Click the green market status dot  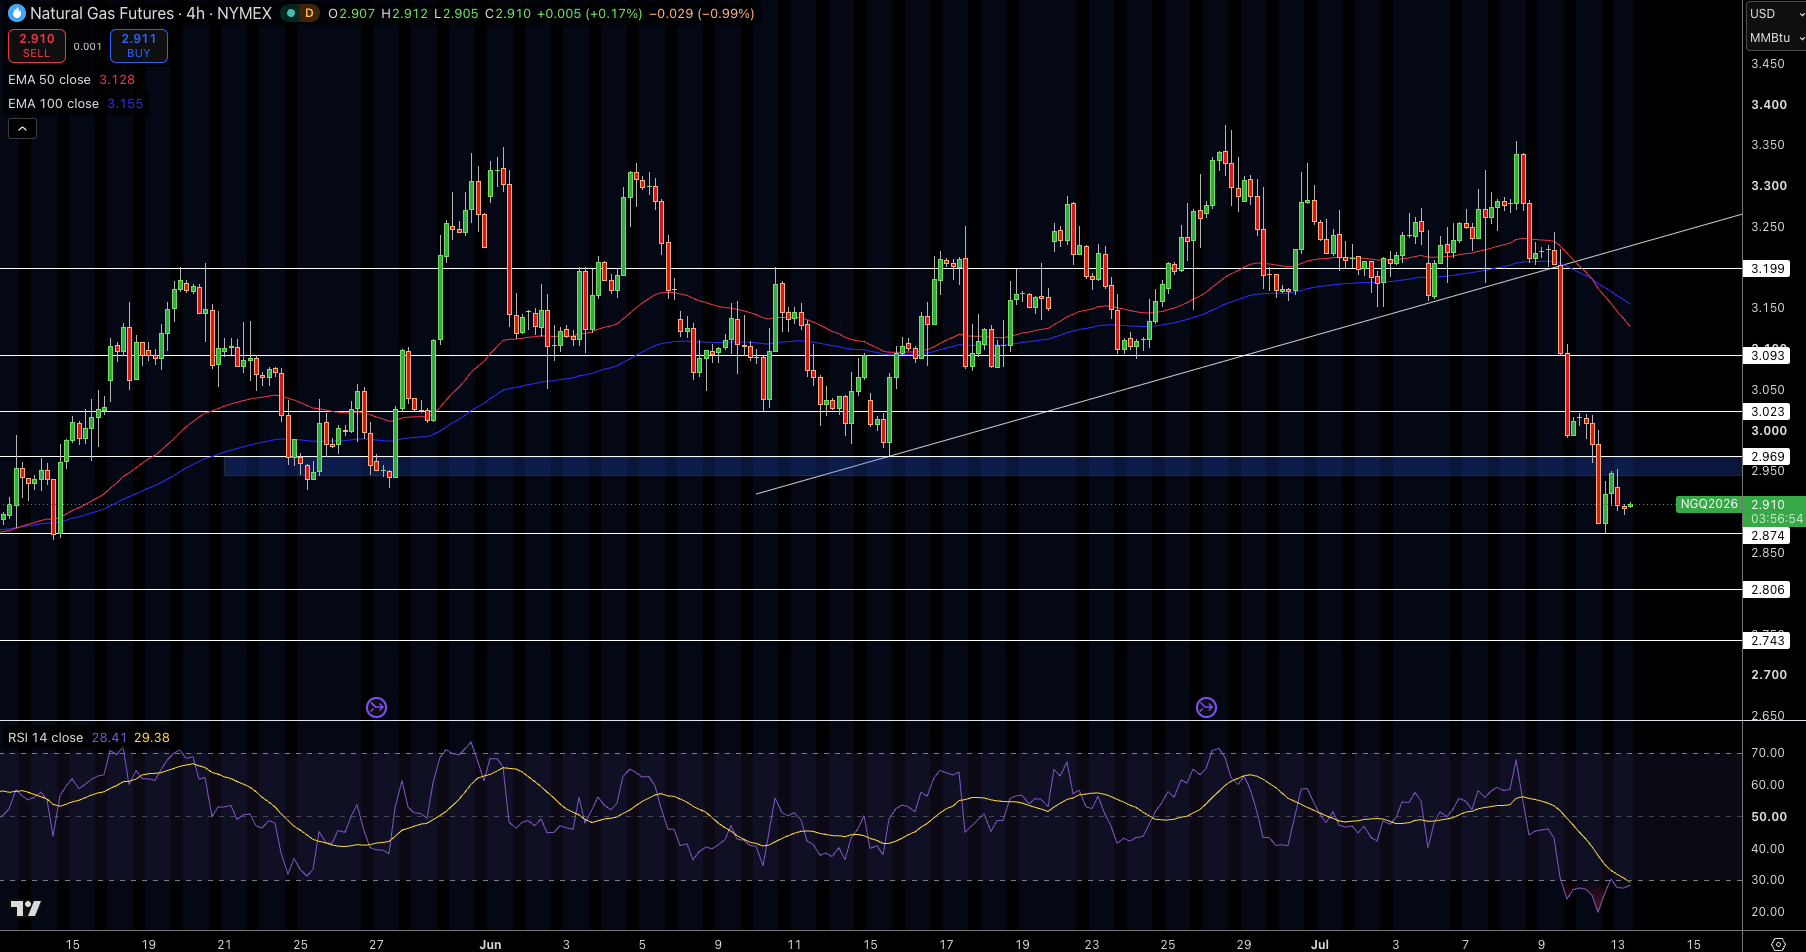pyautogui.click(x=289, y=13)
